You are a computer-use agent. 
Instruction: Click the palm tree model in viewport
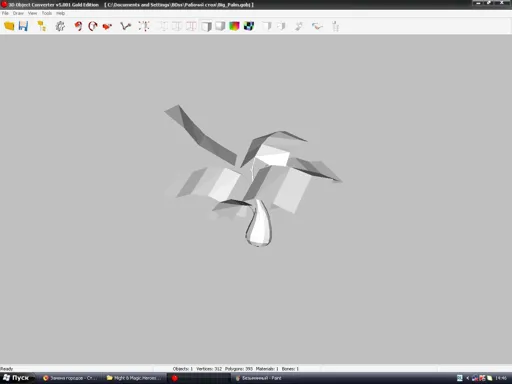(252, 176)
